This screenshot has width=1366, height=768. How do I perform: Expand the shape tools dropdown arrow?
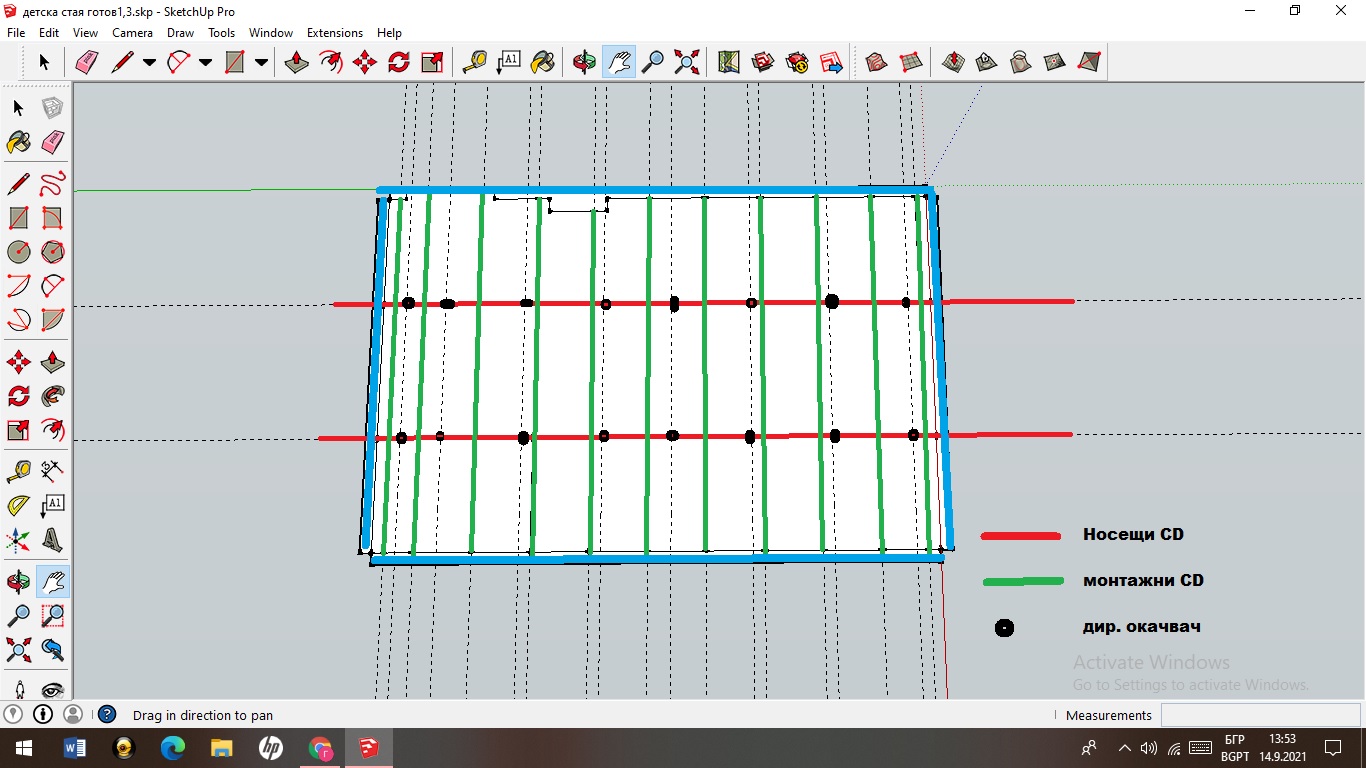pyautogui.click(x=261, y=62)
